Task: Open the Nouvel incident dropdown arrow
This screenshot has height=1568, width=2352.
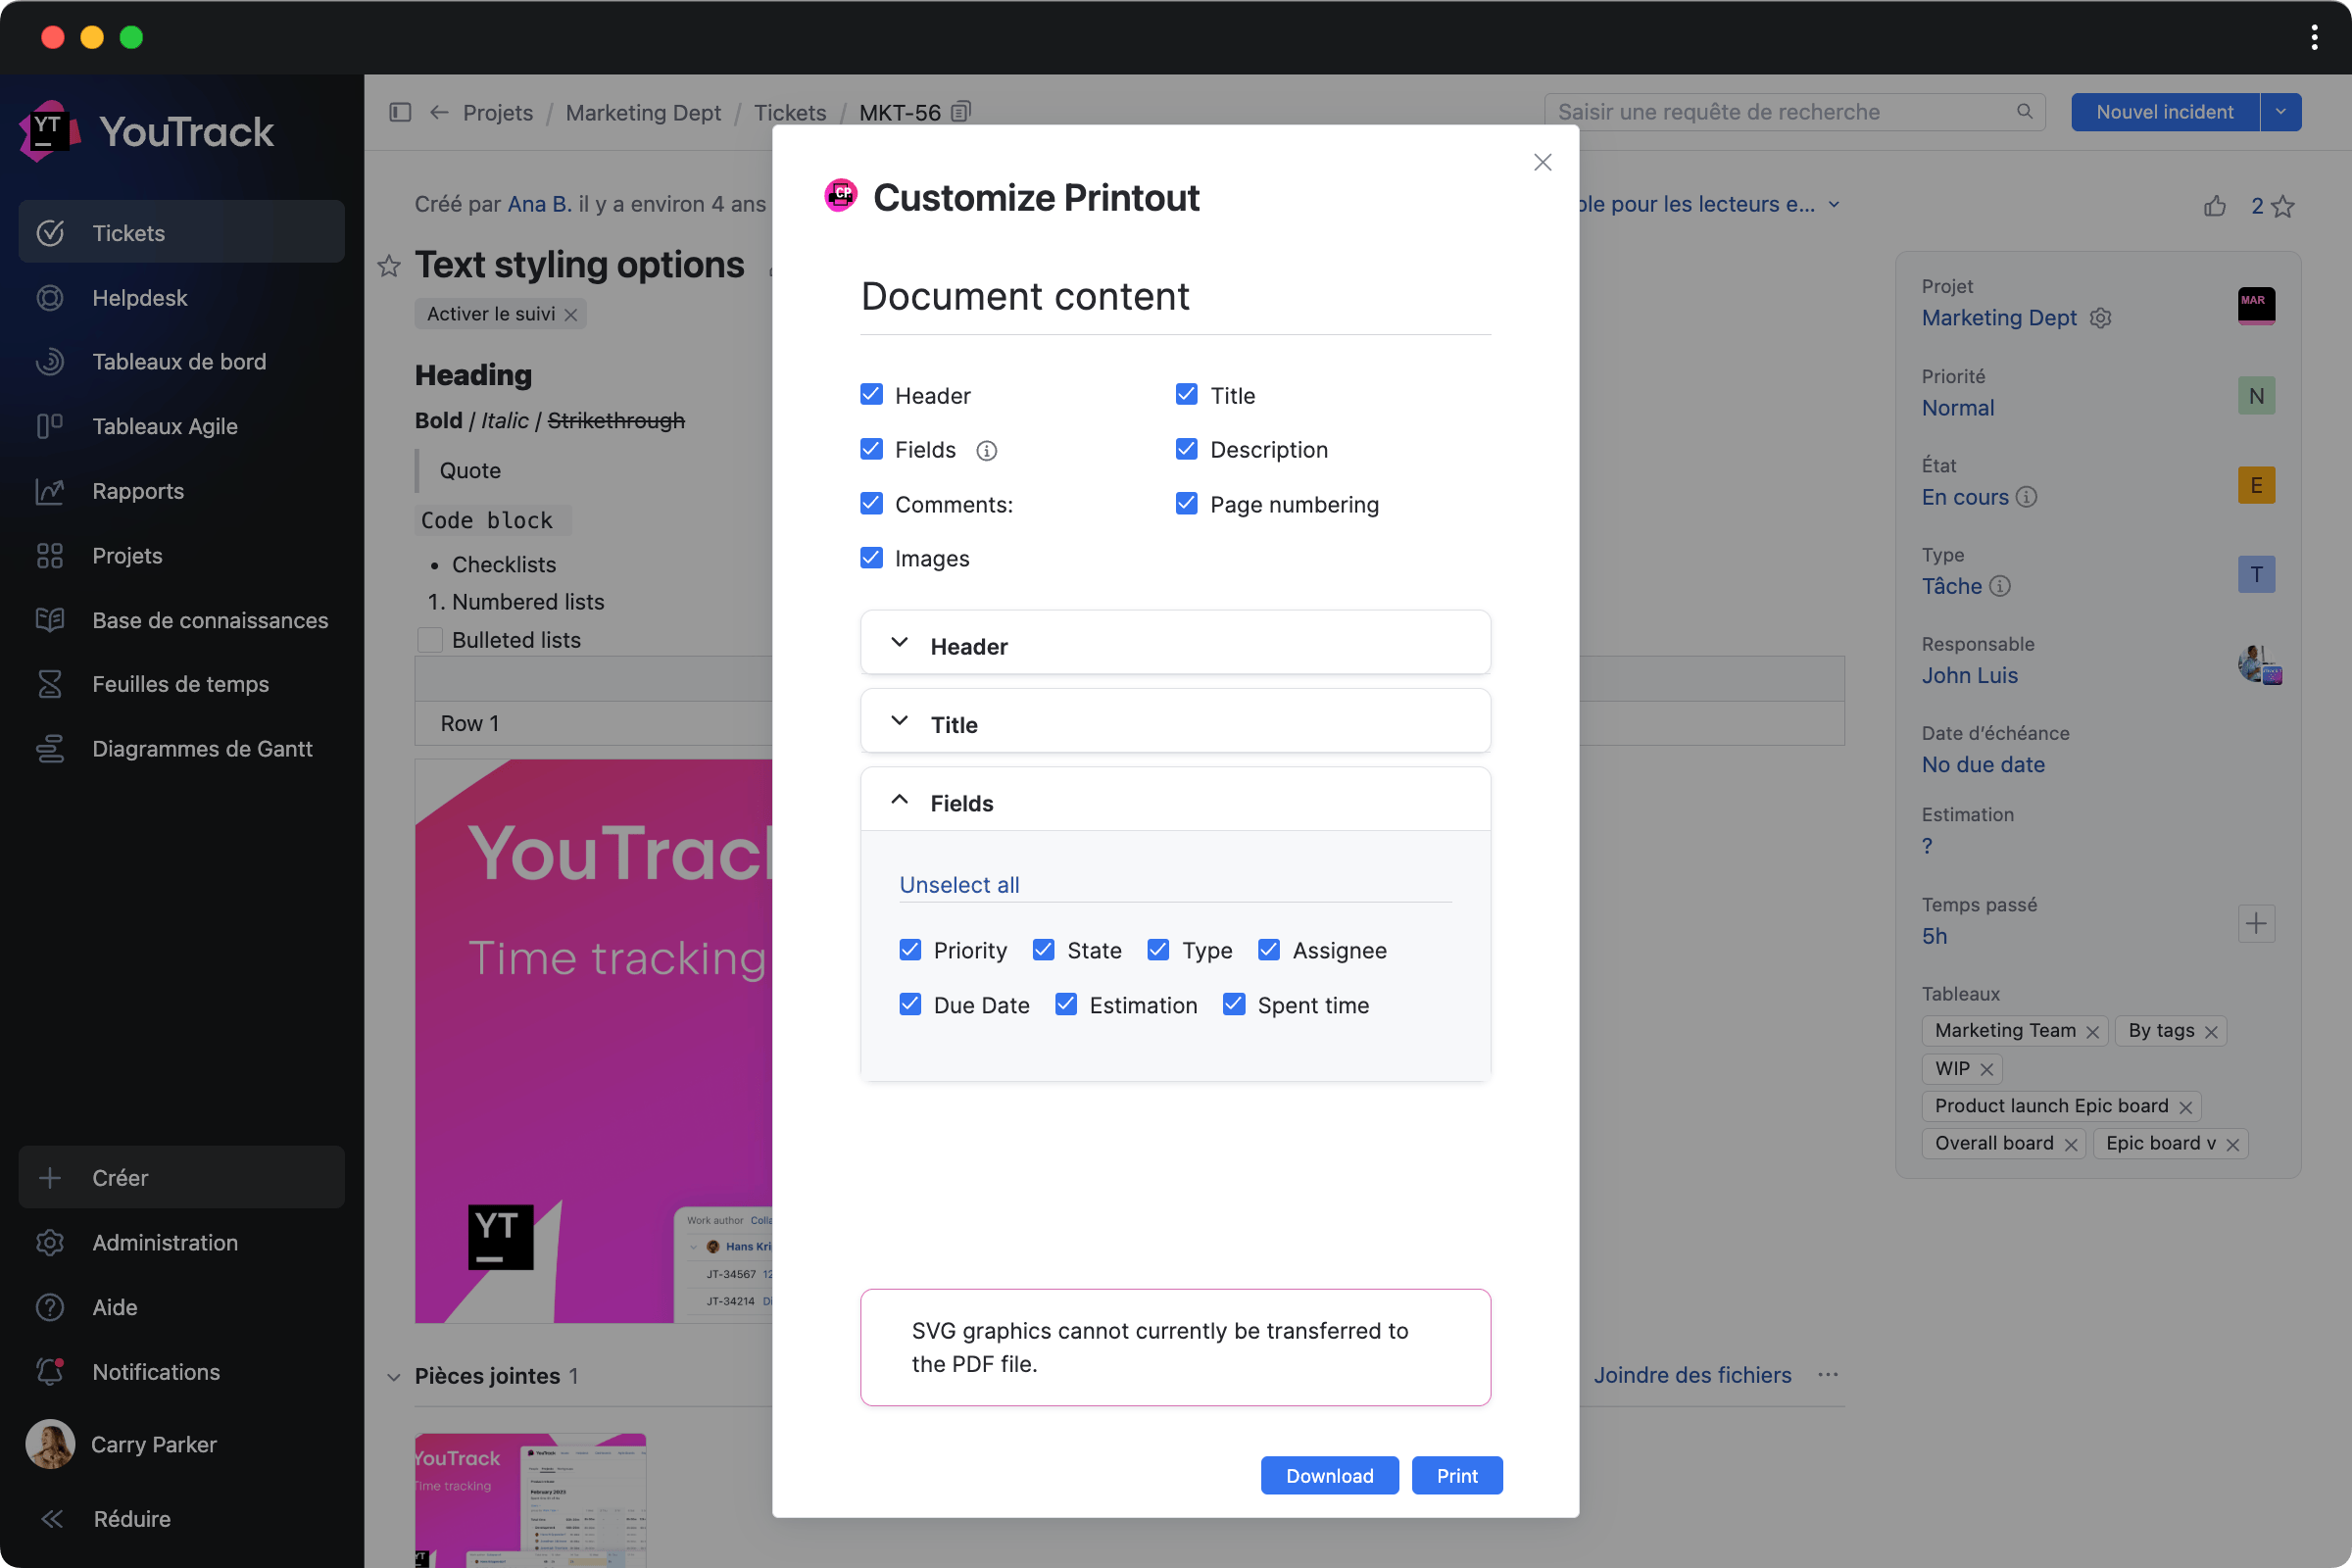Action: pos(2280,112)
